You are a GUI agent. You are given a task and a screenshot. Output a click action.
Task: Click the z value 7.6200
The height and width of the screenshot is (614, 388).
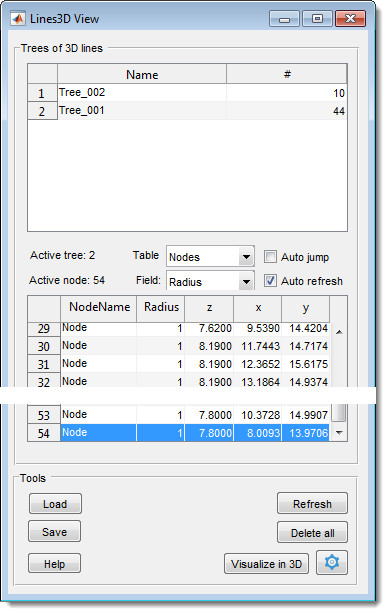(215, 328)
